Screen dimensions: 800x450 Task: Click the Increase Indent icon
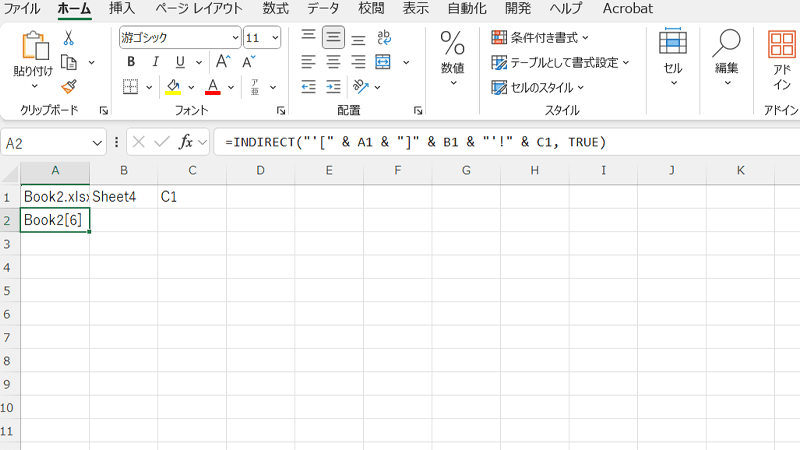click(334, 87)
